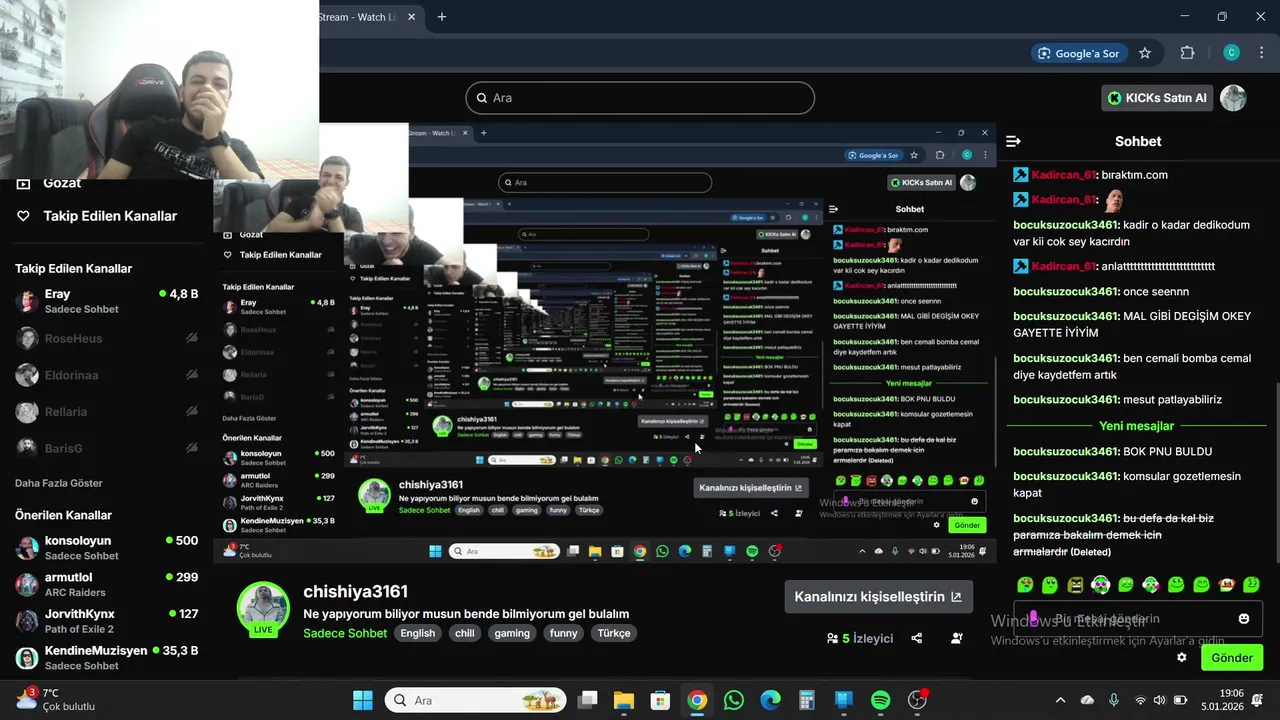Open the emoji picker in chat input
The width and height of the screenshot is (1280, 720).
pyautogui.click(x=1244, y=619)
